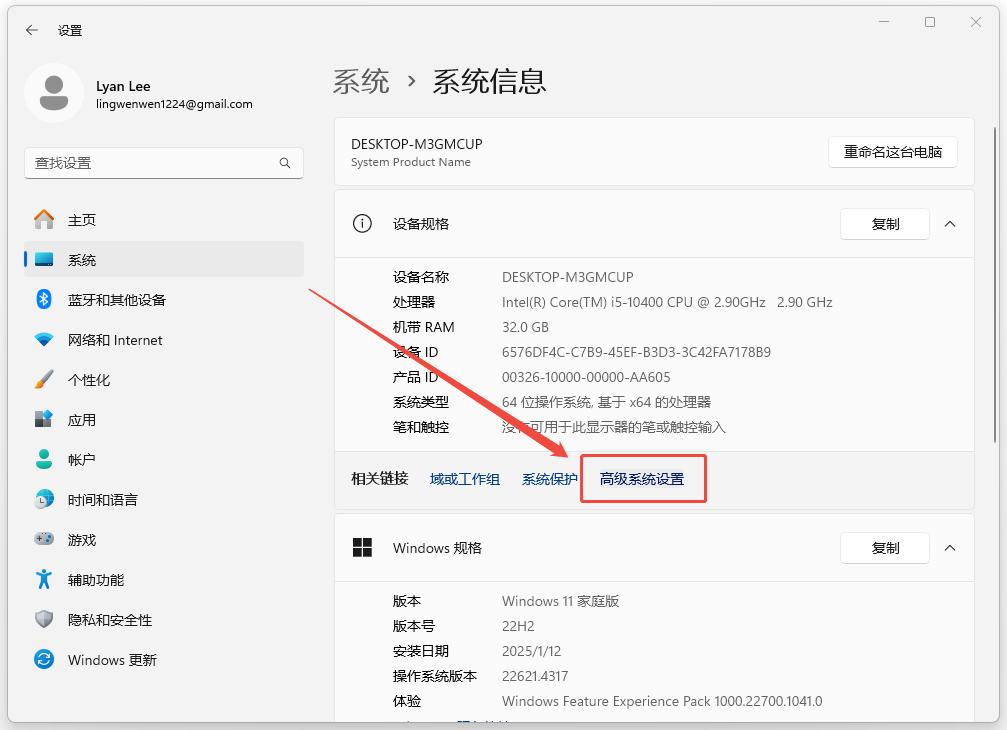The image size is (1007, 730).
Task: Select the 帐户 account icon
Action: [x=44, y=460]
